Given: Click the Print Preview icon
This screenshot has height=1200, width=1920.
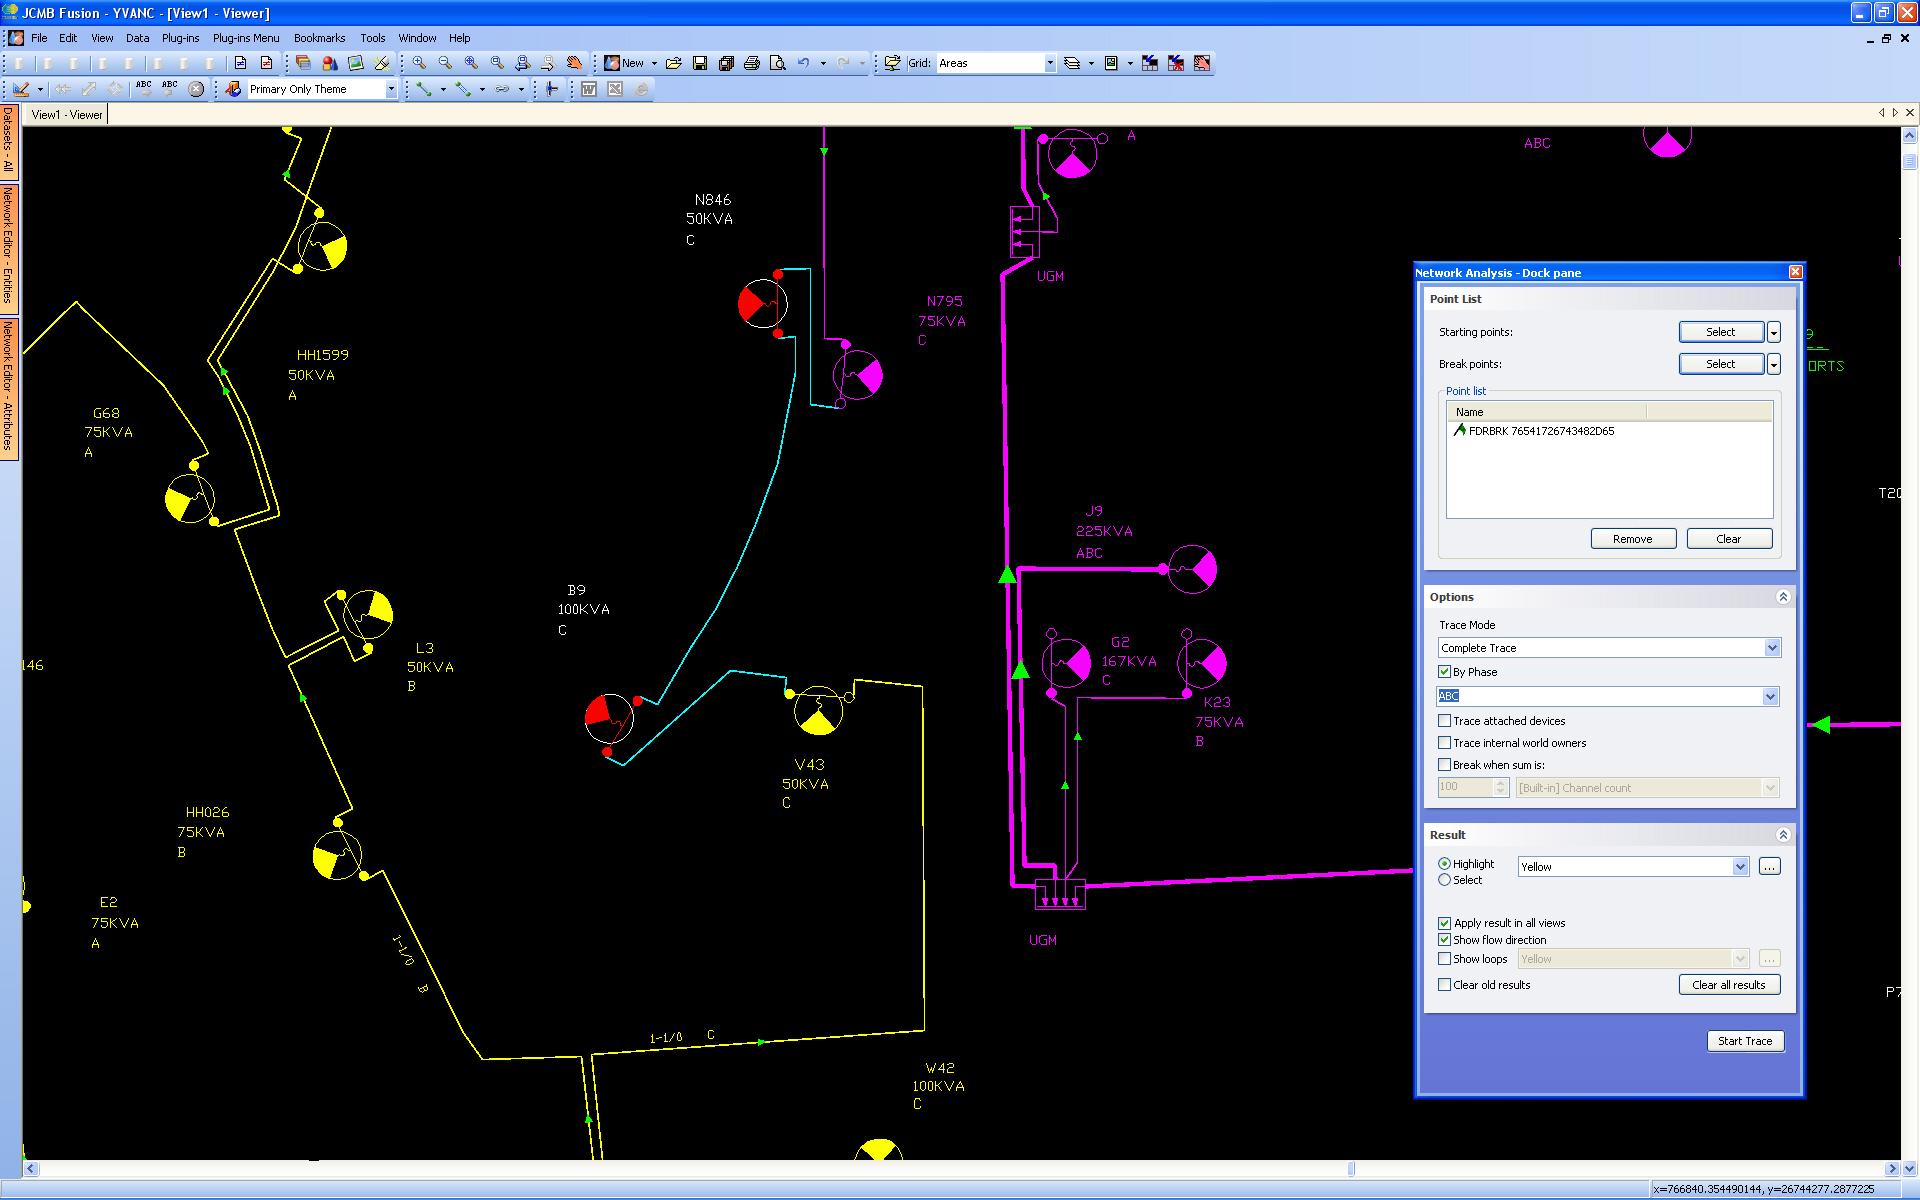Looking at the screenshot, I should [x=778, y=63].
